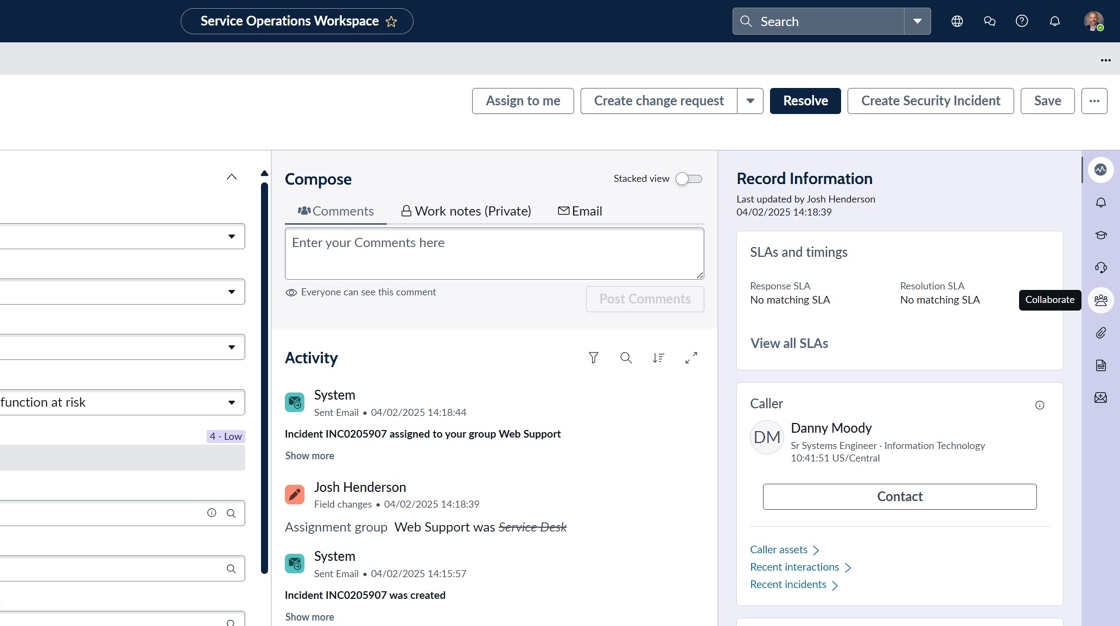Open the user profile avatar
Screen dimensions: 1120x626
pos(1094,21)
